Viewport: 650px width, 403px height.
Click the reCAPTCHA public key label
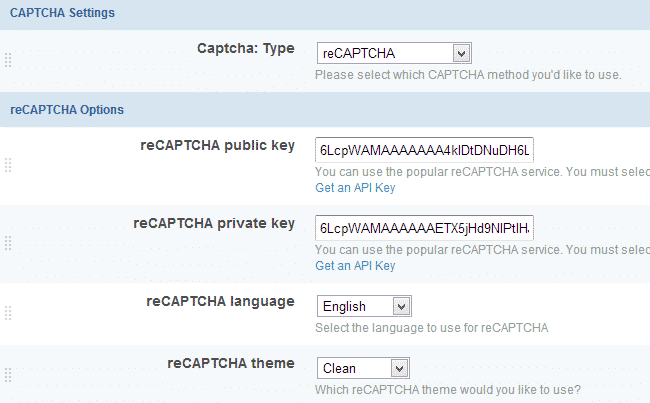[217, 145]
